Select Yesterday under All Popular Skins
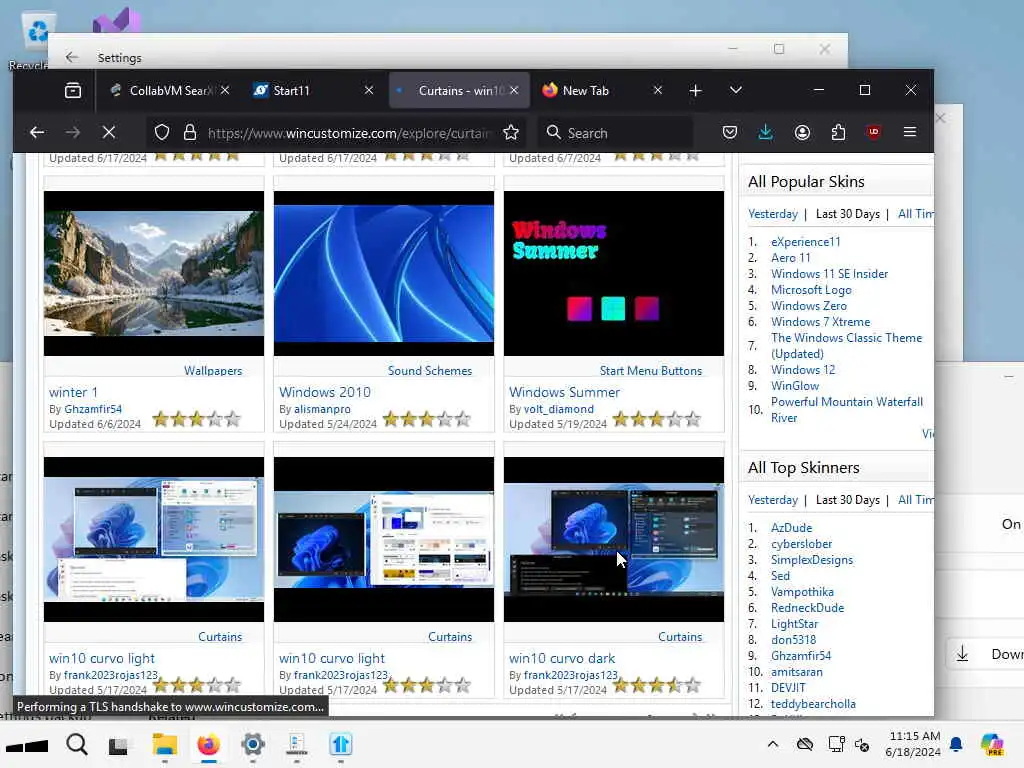The image size is (1024, 768). coord(773,214)
